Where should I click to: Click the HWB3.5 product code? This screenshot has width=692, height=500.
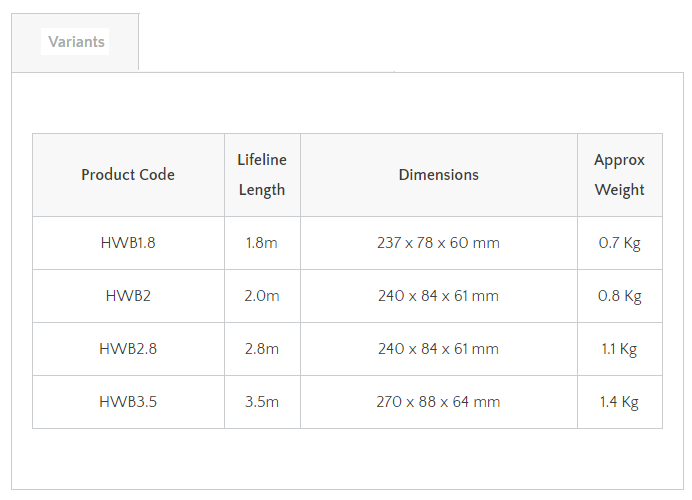128,402
